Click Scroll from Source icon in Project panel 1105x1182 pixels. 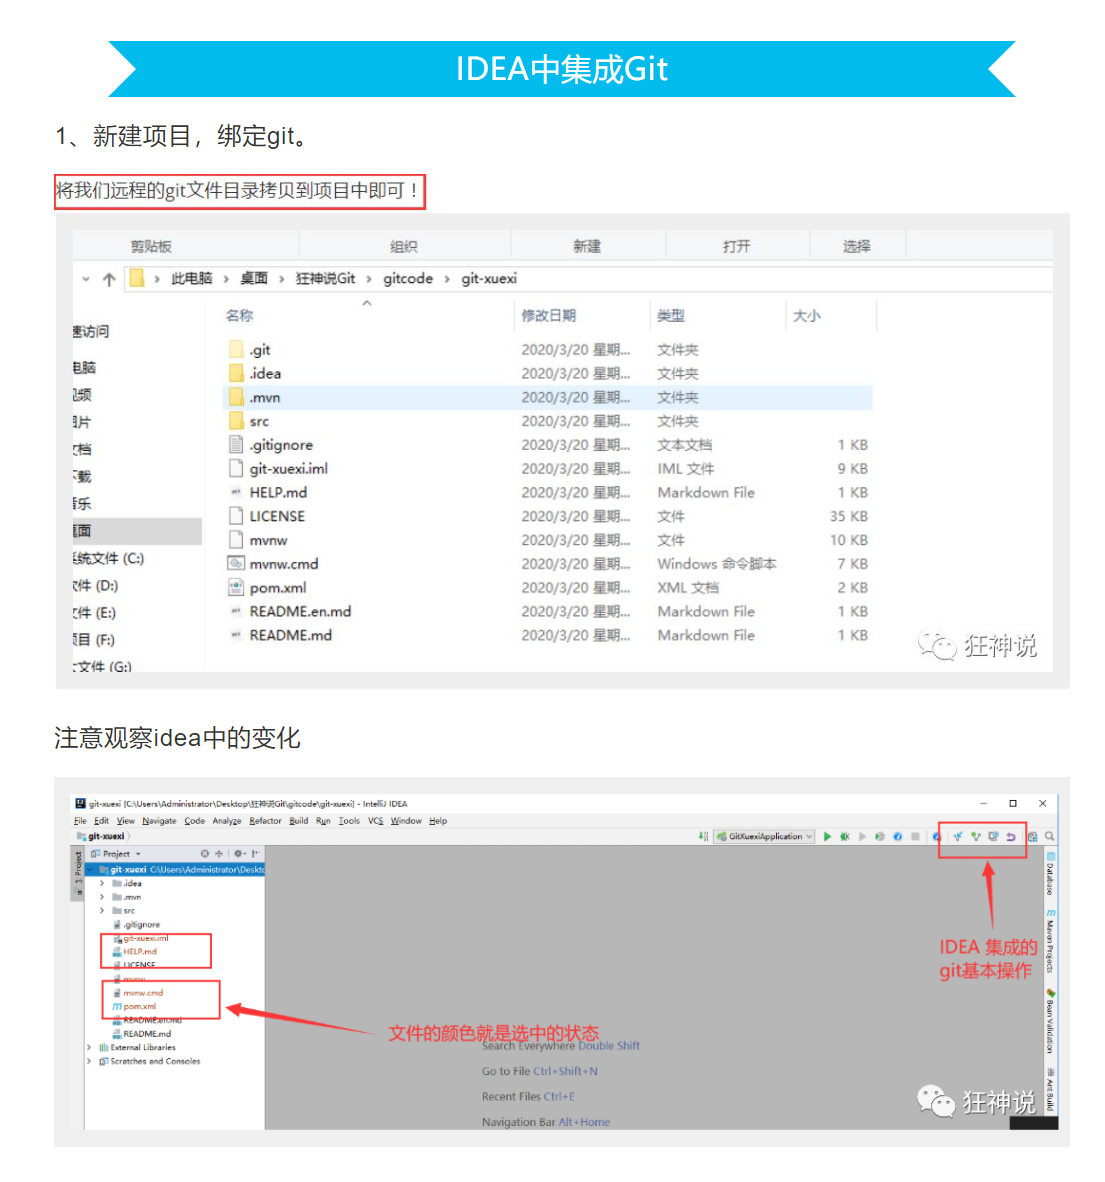point(204,854)
